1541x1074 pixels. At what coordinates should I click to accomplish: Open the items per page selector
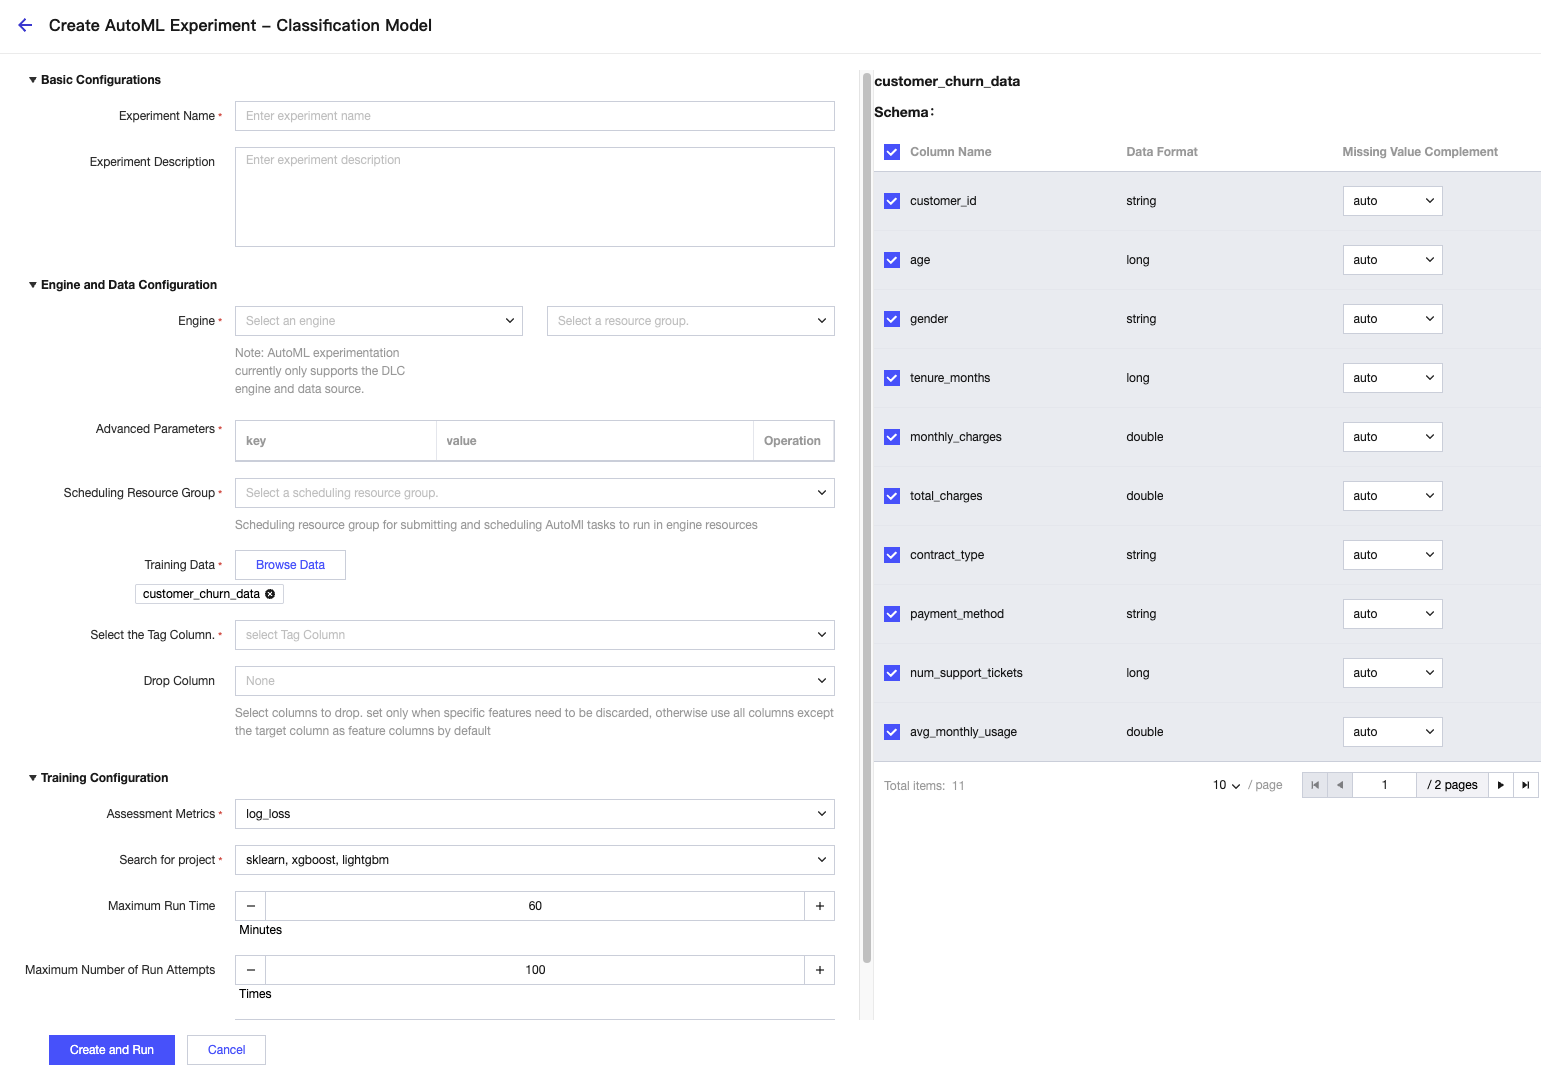(x=1226, y=785)
